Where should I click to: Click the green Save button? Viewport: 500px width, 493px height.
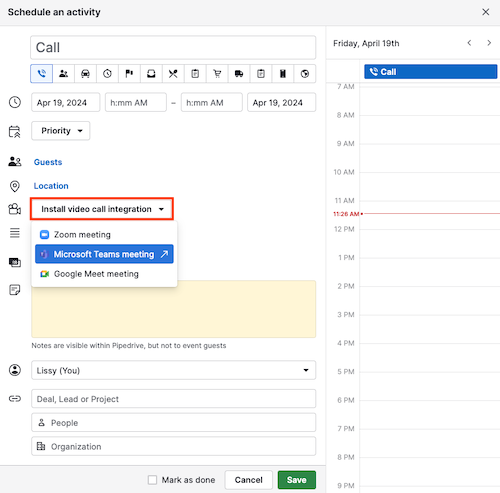click(297, 480)
